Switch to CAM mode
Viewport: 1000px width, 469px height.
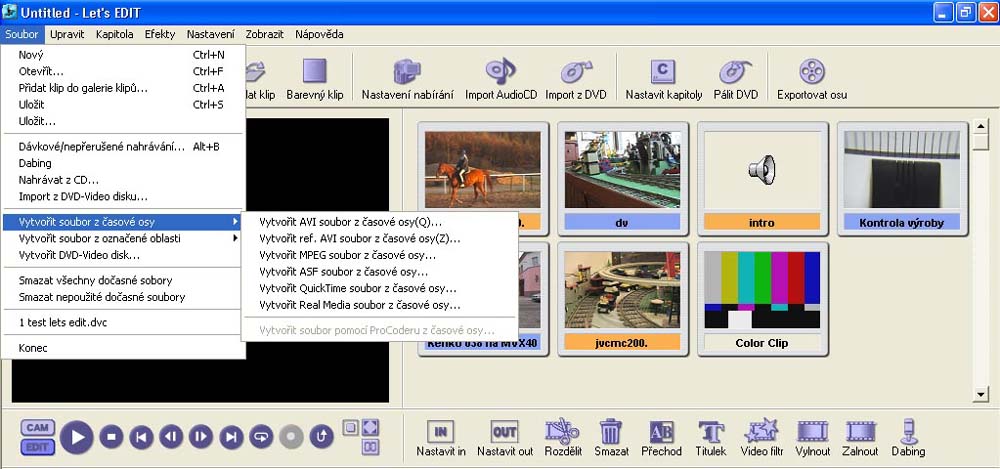(x=37, y=427)
